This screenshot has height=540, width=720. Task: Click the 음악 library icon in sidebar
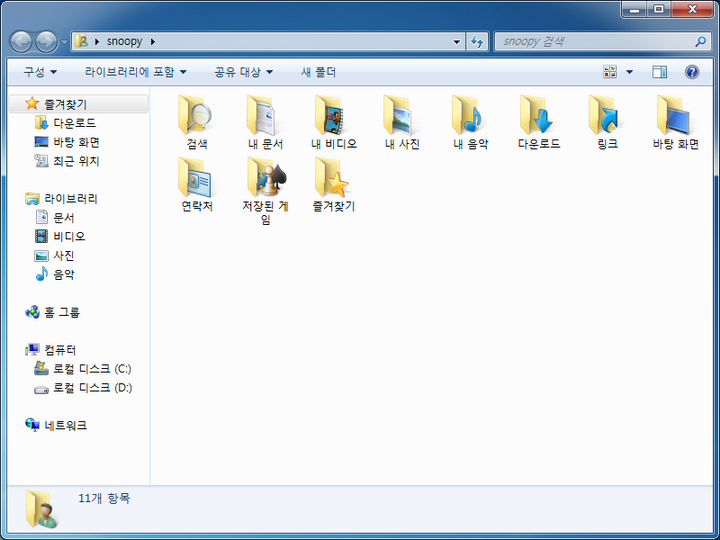[42, 274]
